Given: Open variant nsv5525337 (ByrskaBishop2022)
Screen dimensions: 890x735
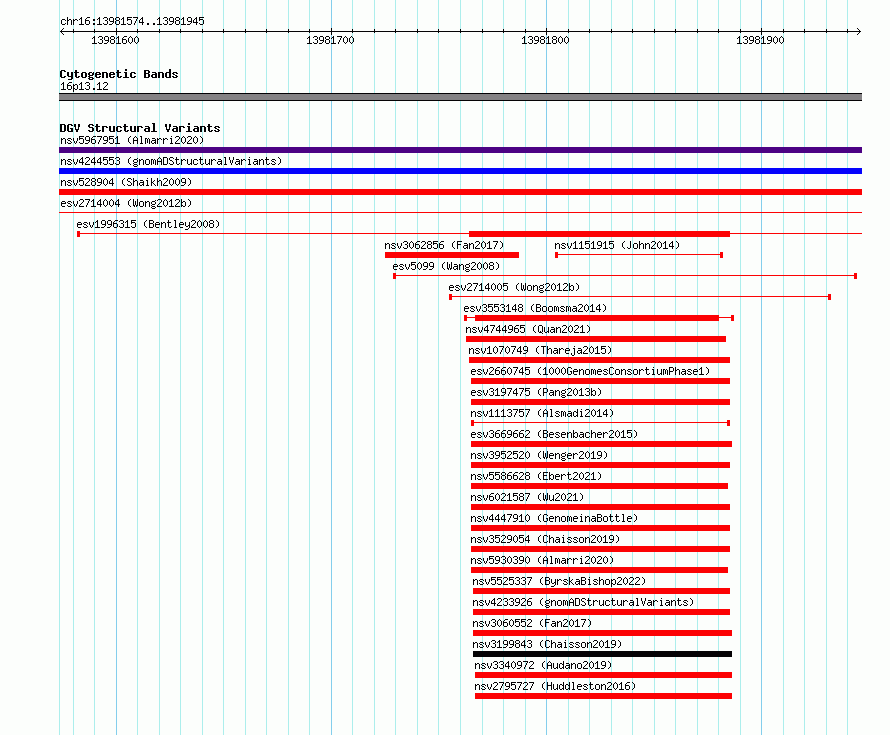Looking at the screenshot, I should [x=559, y=581].
